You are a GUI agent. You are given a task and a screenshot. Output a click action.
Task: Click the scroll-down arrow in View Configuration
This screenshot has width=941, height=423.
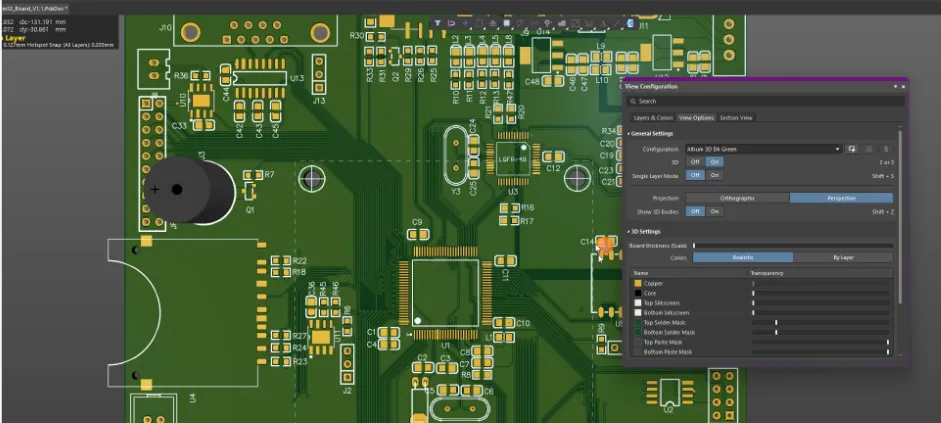click(900, 355)
